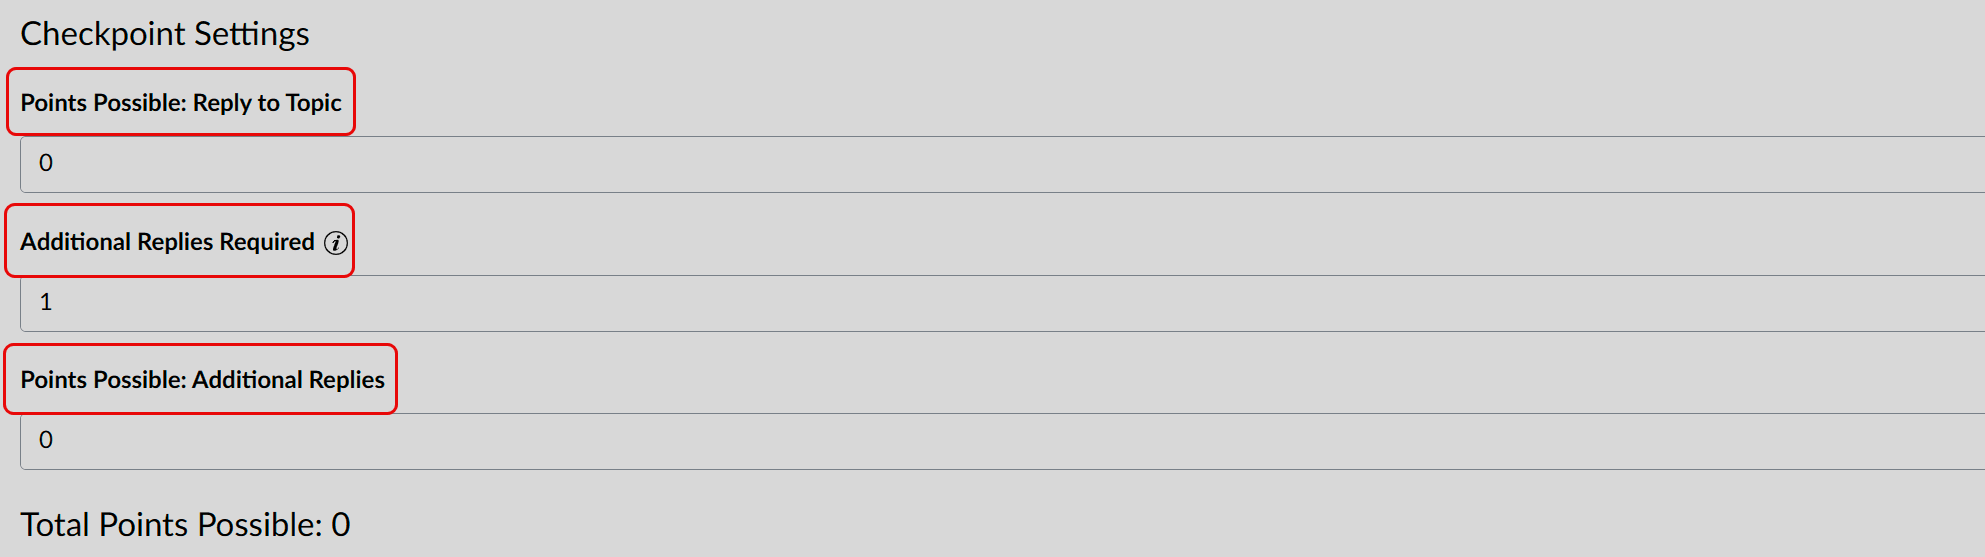The width and height of the screenshot is (1985, 557).
Task: Click the word Required before the info icon
Action: tap(267, 242)
